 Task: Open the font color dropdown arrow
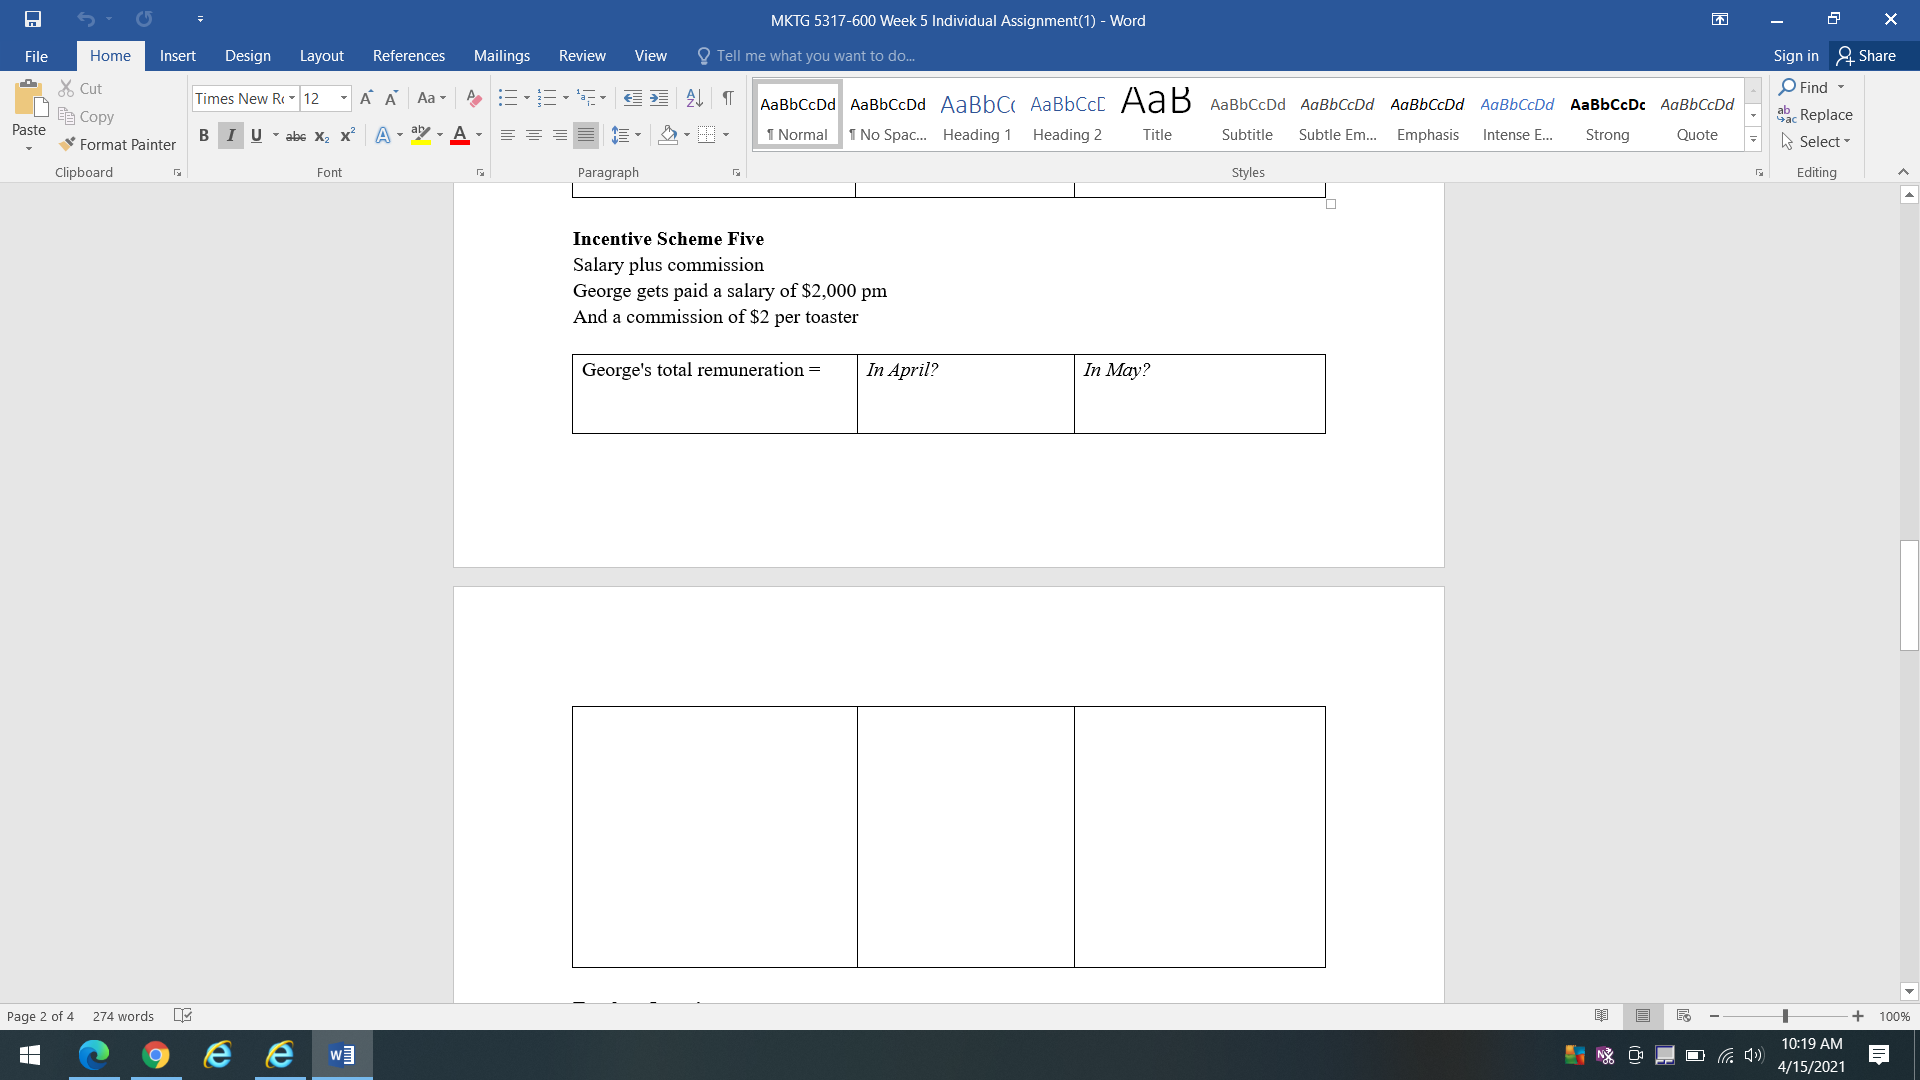[479, 135]
